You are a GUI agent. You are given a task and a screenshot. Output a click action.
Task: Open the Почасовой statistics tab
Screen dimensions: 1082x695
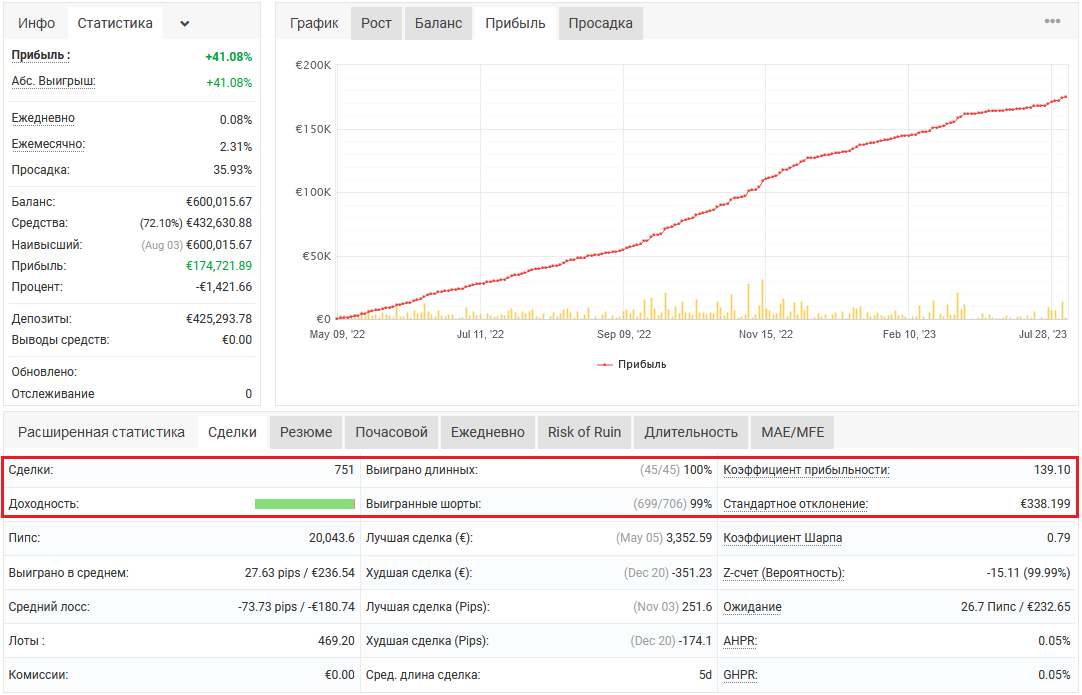coord(391,432)
